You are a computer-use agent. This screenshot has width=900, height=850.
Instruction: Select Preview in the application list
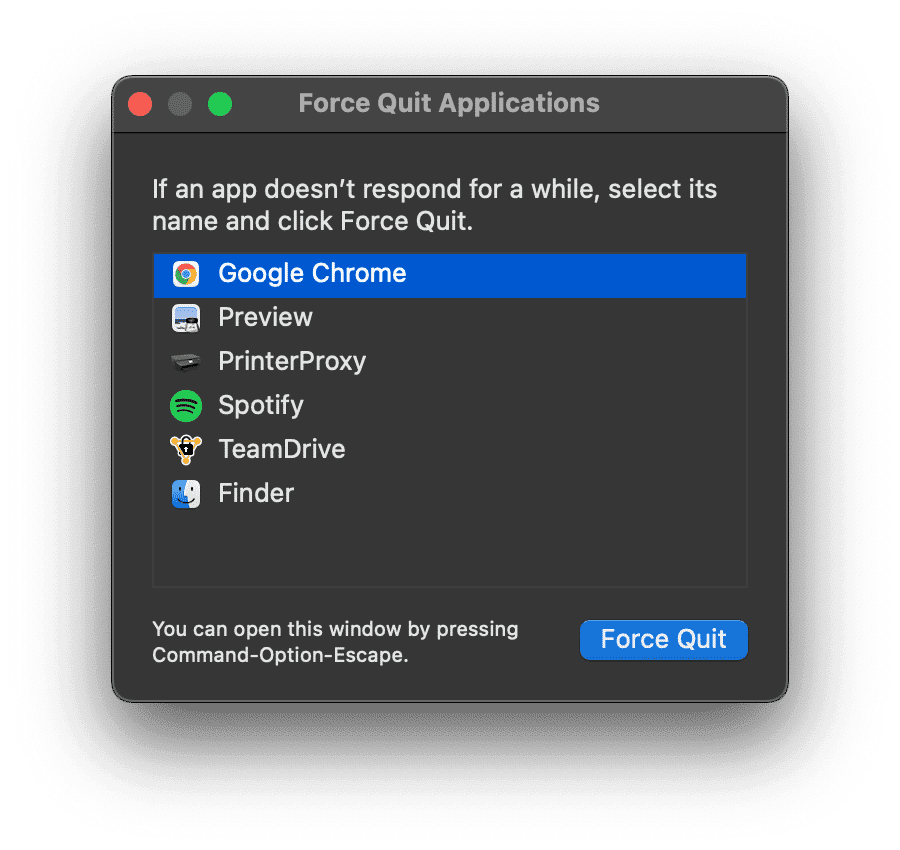(265, 317)
